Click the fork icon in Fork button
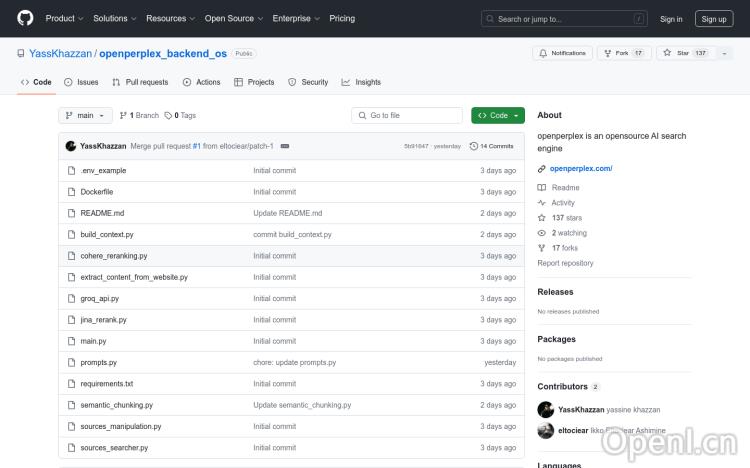 pyautogui.click(x=607, y=53)
